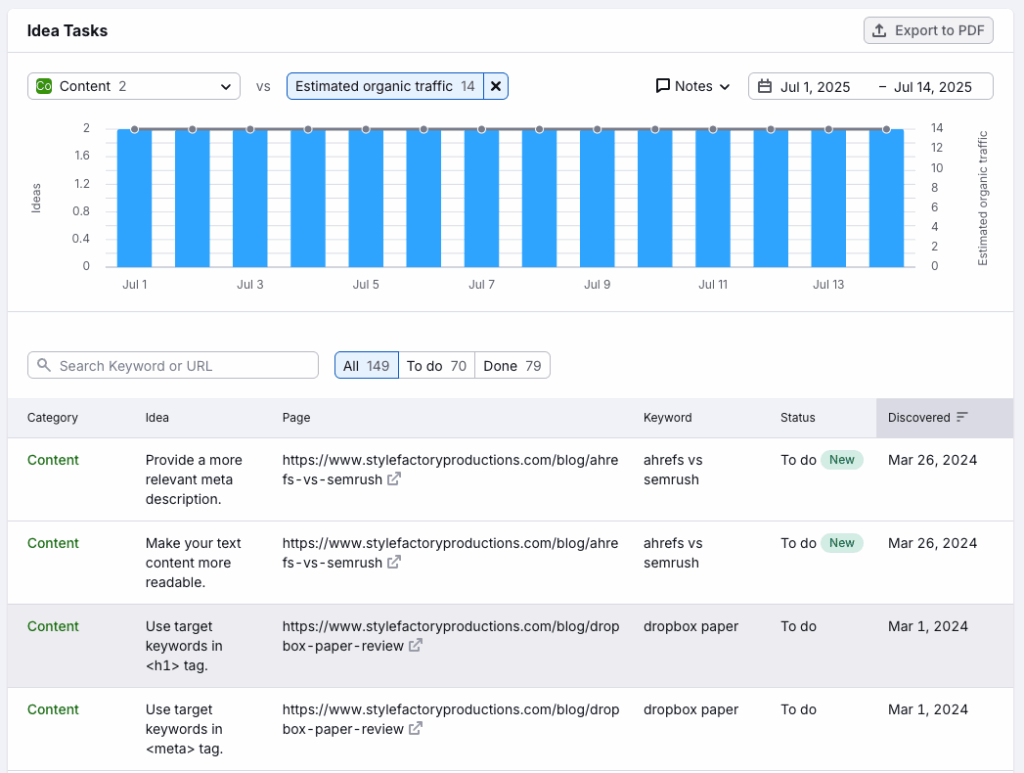This screenshot has height=773, width=1024.
Task: Click external link icon in h1 tag row
Action: pos(415,645)
